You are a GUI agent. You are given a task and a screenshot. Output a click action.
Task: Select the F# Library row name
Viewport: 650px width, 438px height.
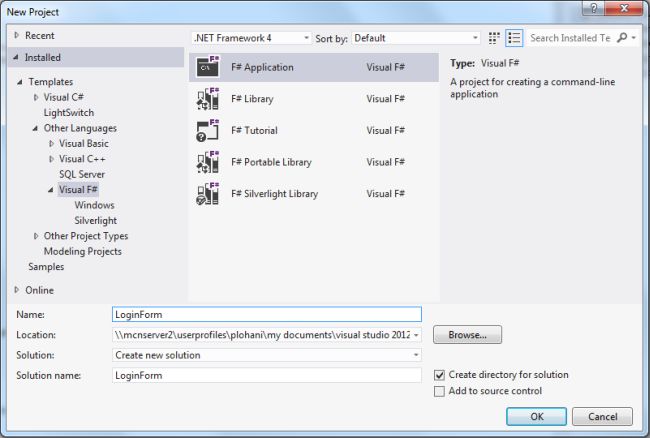(x=252, y=99)
